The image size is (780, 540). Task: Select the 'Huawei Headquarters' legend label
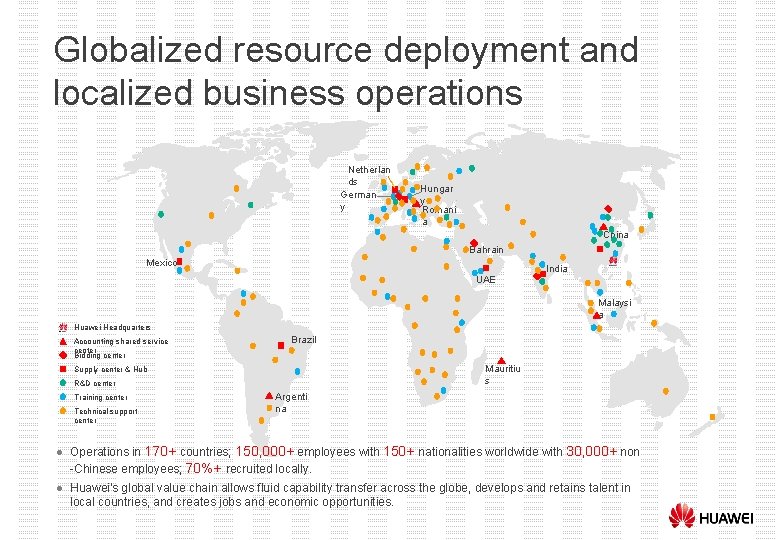(x=112, y=327)
